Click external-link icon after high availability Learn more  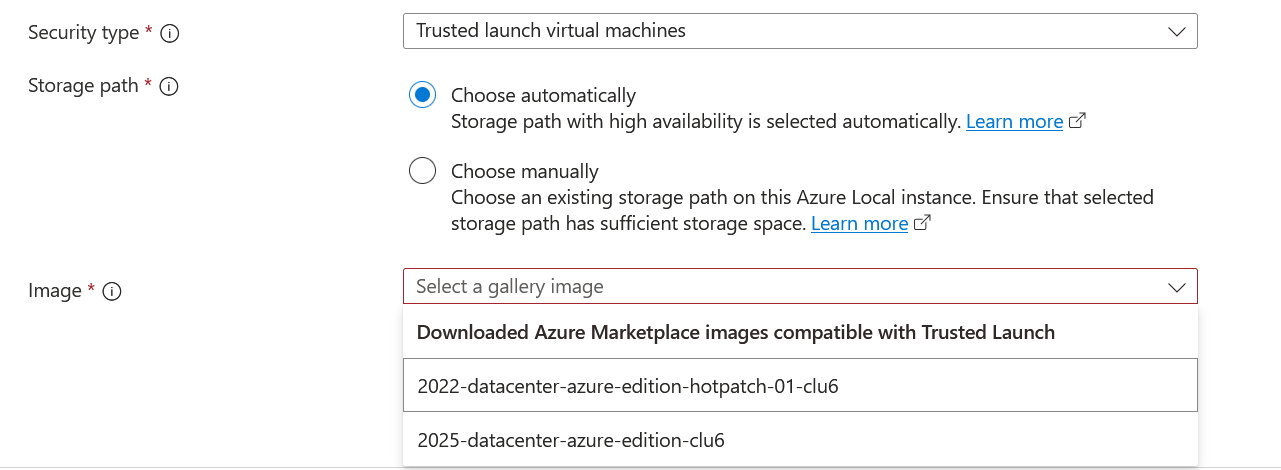(x=1078, y=122)
